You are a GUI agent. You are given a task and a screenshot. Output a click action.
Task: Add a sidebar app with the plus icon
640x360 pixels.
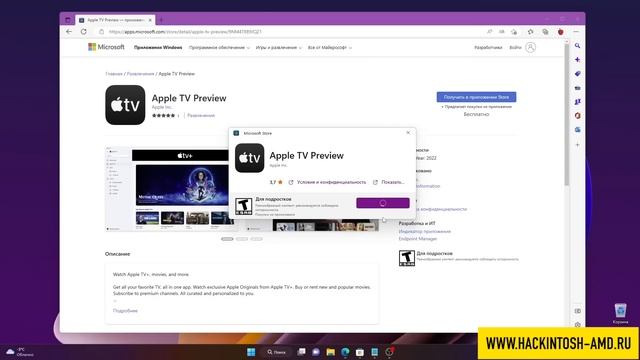578,144
